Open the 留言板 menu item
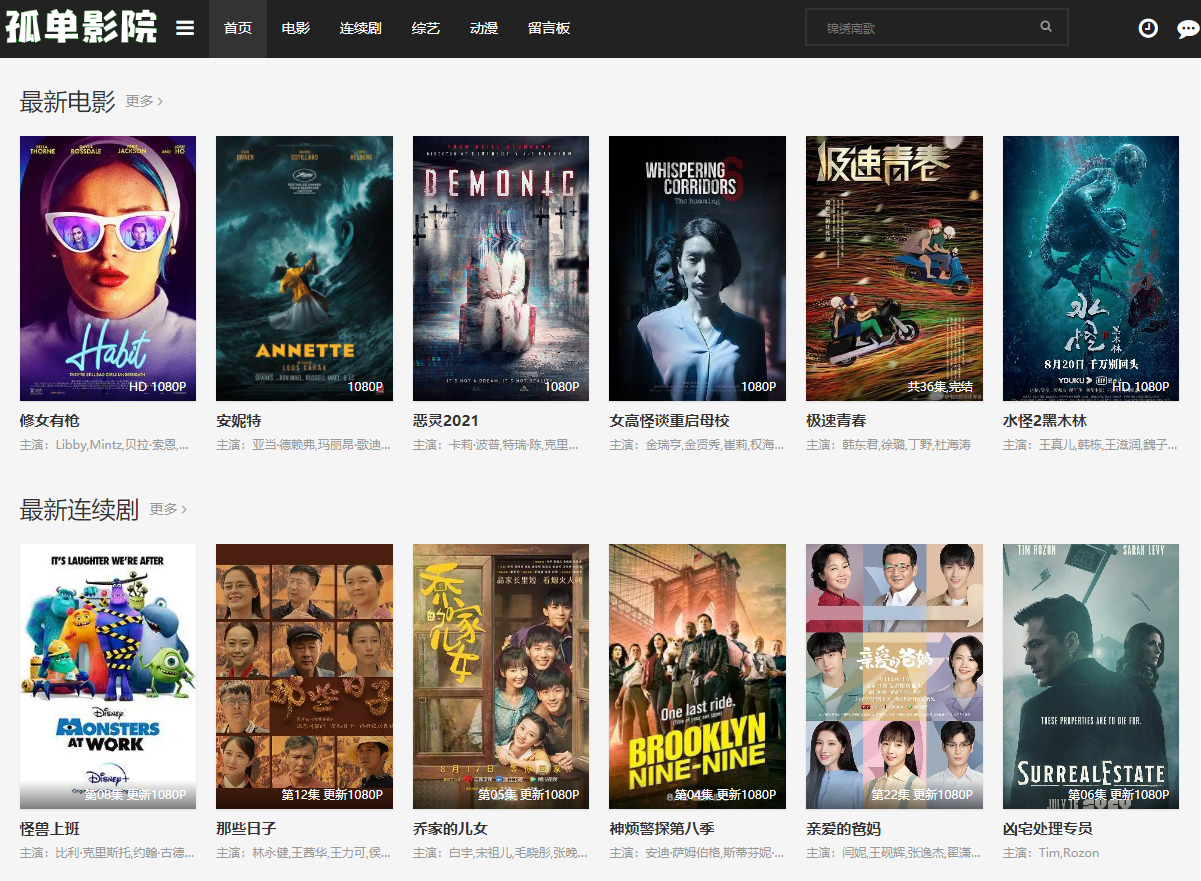This screenshot has height=881, width=1201. [x=549, y=28]
